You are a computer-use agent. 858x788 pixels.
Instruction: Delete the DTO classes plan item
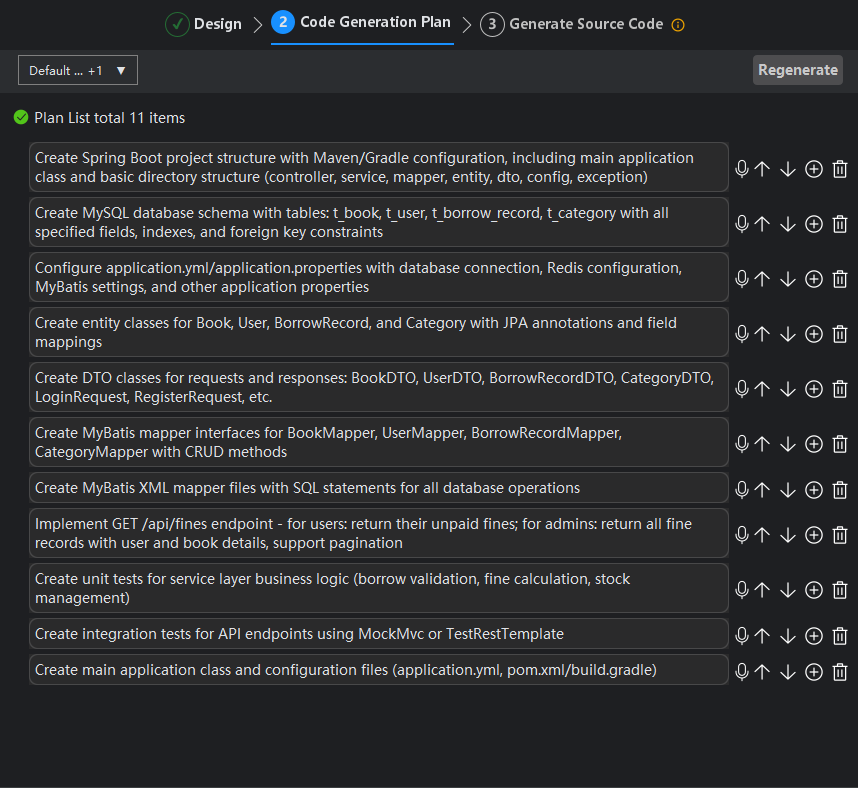840,389
